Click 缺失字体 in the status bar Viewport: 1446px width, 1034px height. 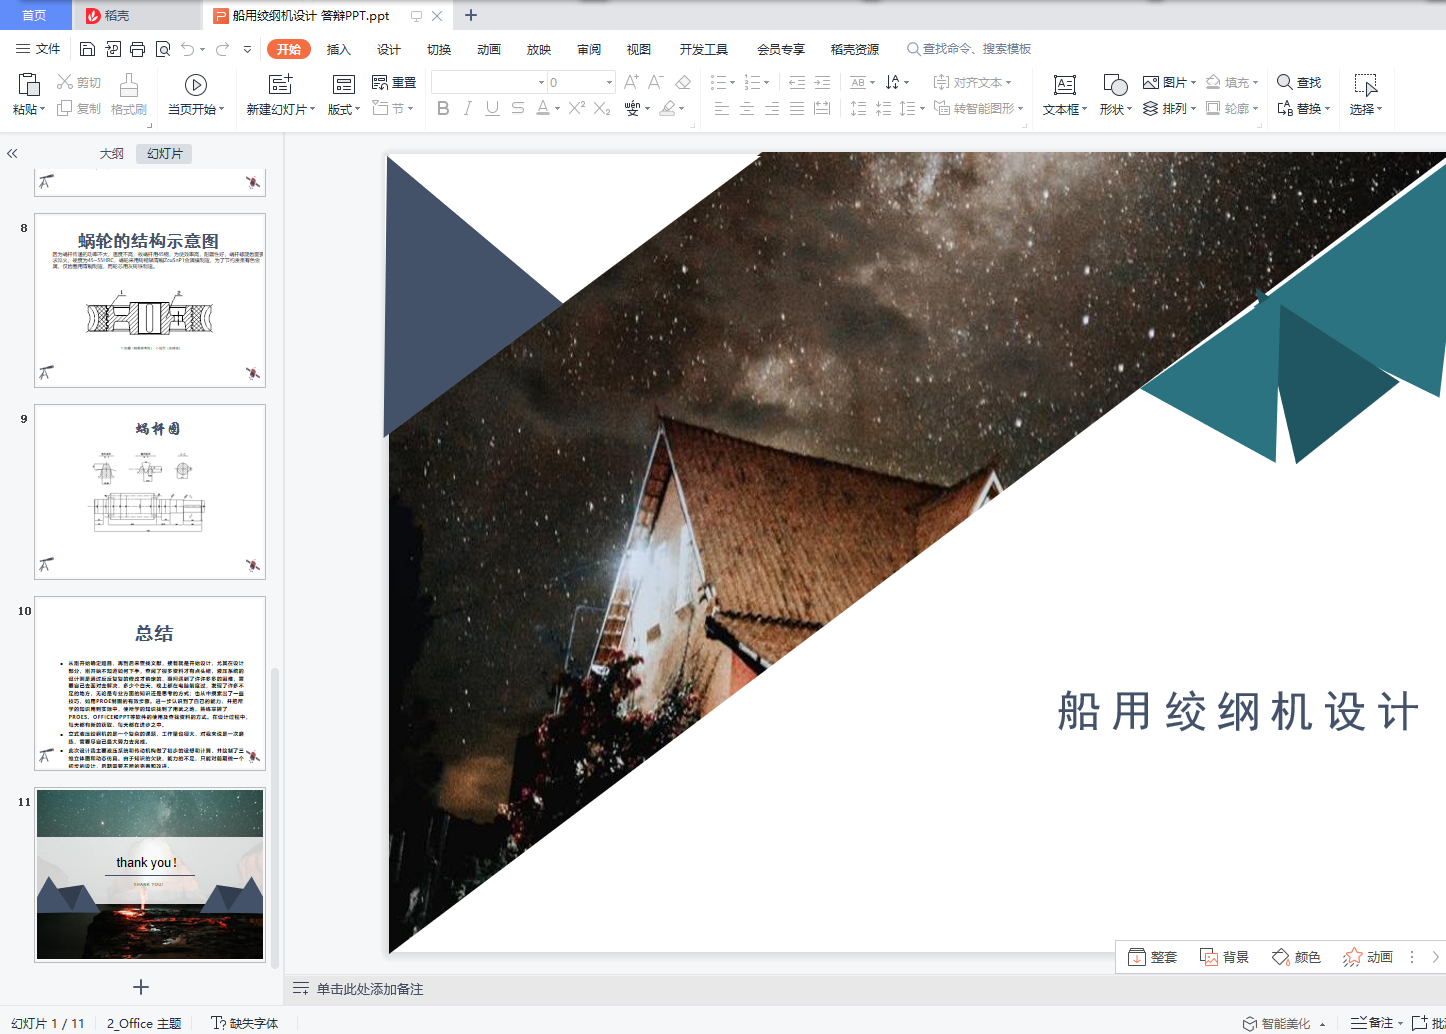[x=245, y=1023]
